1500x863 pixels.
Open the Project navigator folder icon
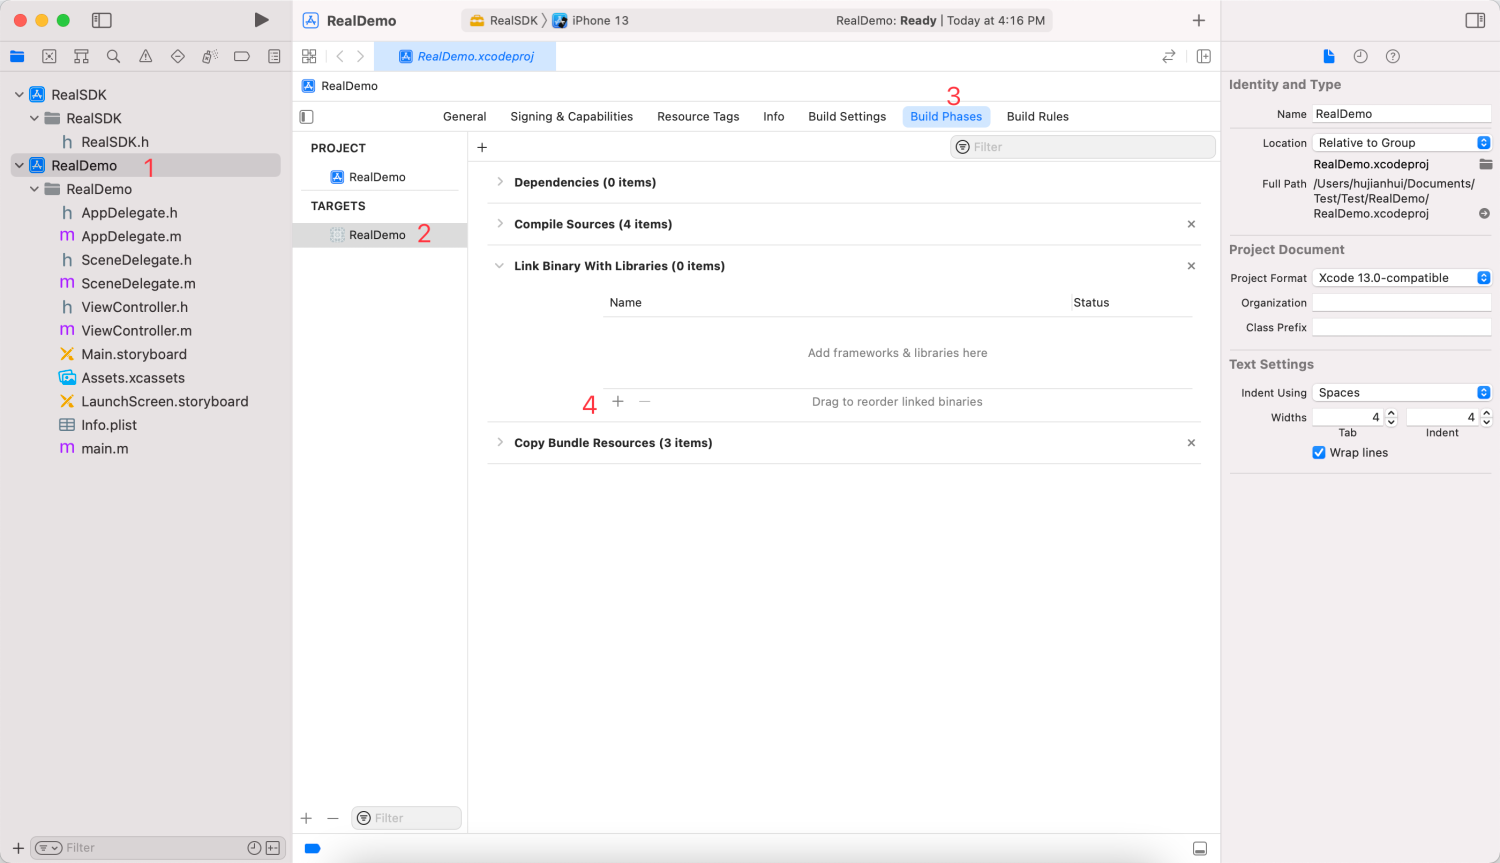tap(17, 57)
